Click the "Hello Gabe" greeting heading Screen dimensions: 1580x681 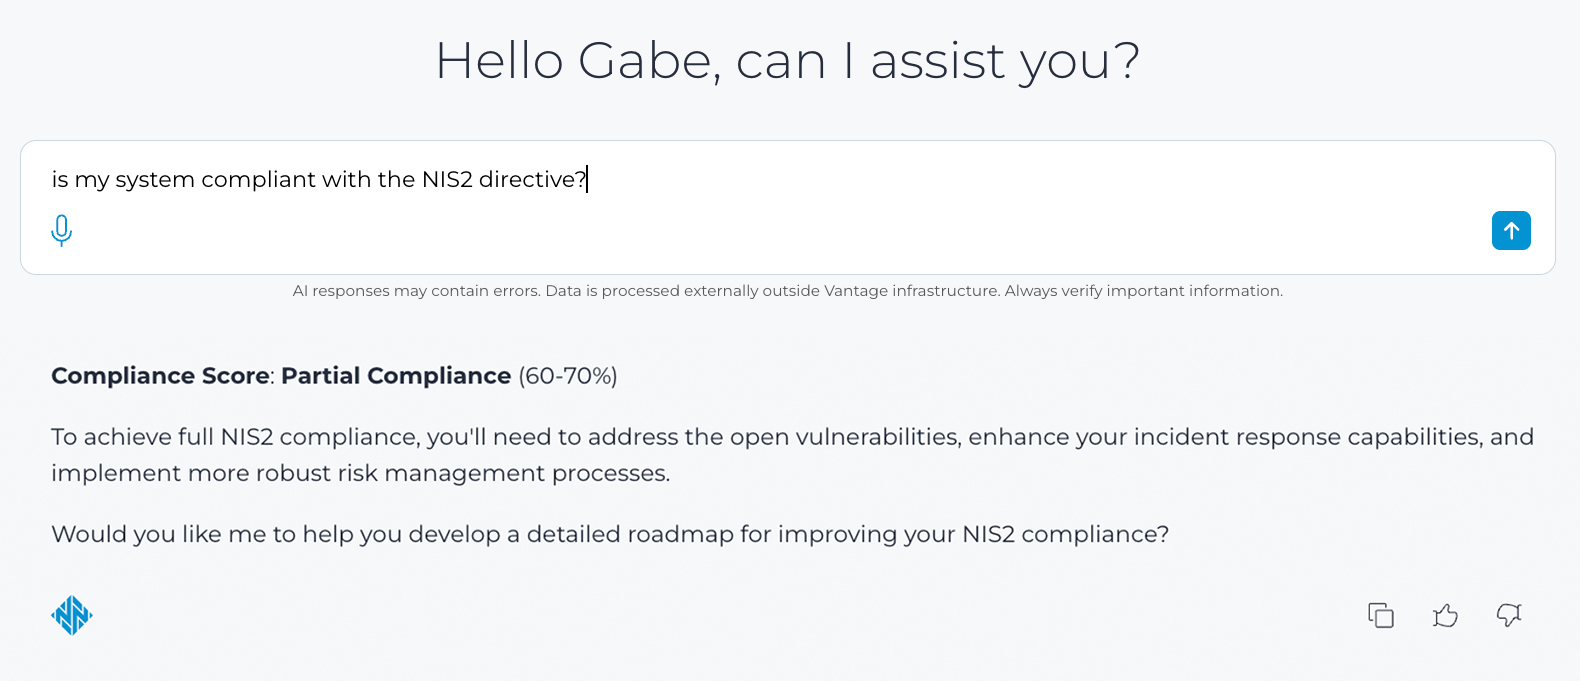pyautogui.click(x=787, y=61)
